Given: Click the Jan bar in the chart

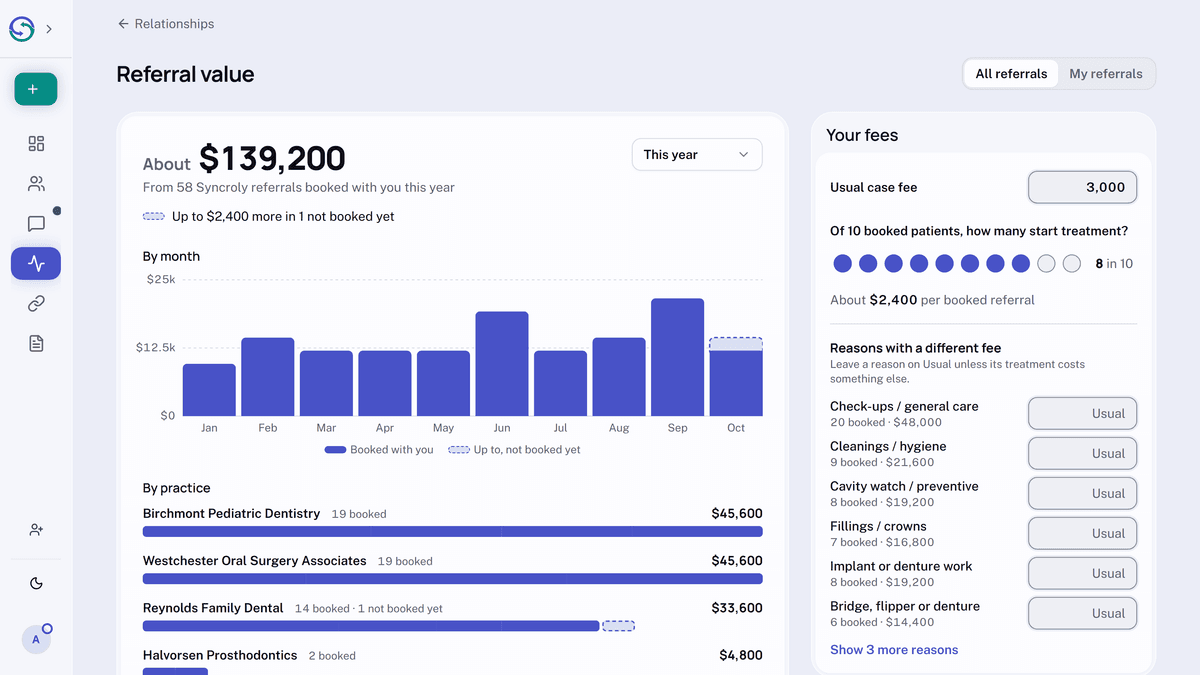Looking at the screenshot, I should (209, 390).
